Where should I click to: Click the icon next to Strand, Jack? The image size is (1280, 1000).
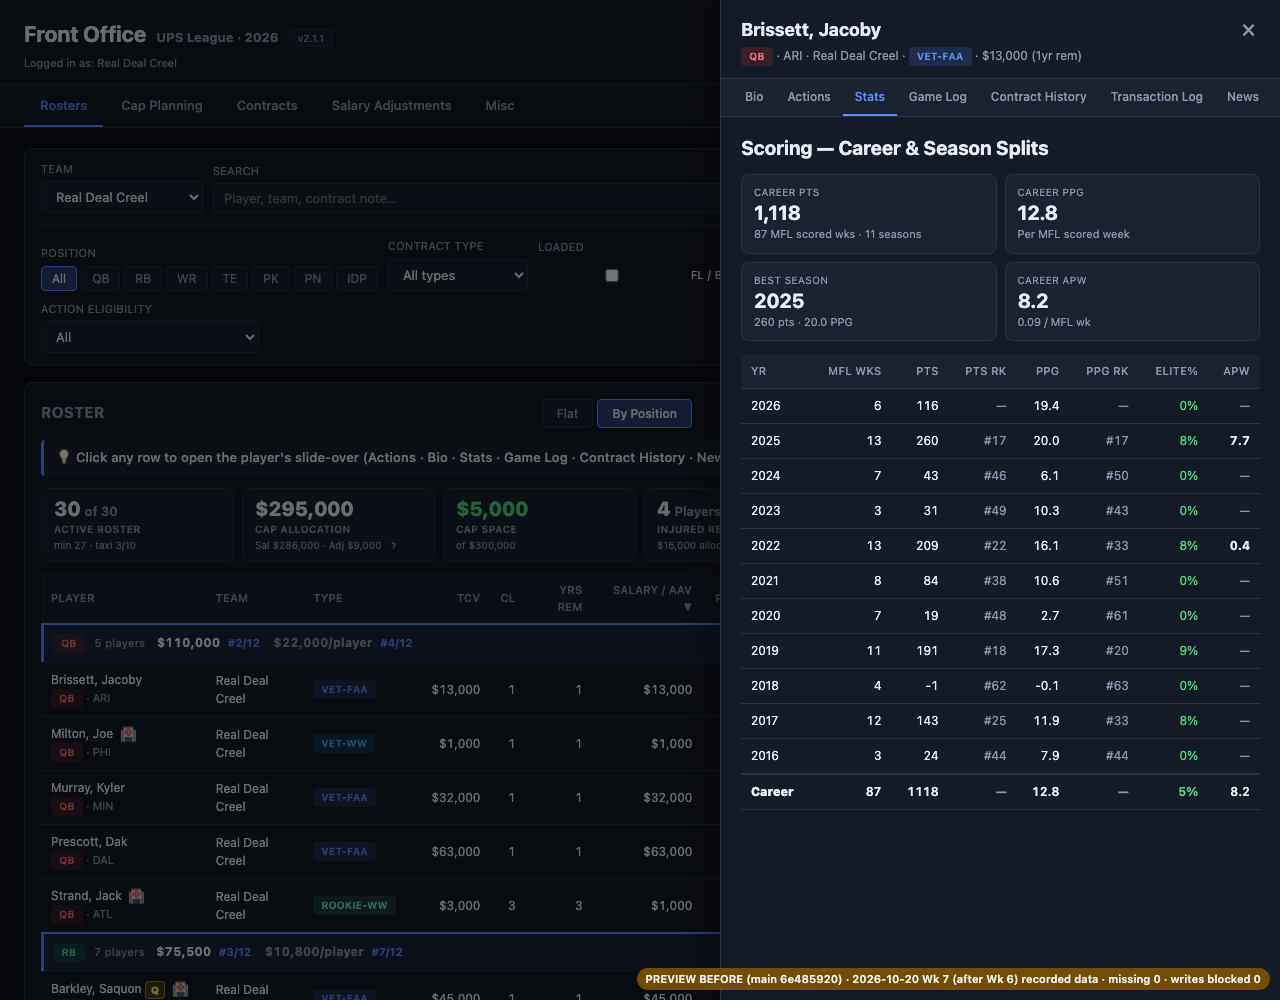136,896
